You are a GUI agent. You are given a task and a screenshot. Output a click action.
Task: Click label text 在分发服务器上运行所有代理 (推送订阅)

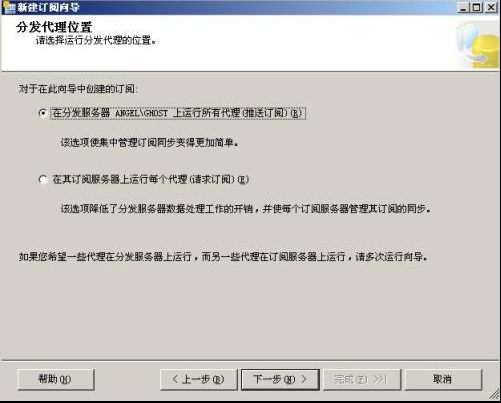178,113
